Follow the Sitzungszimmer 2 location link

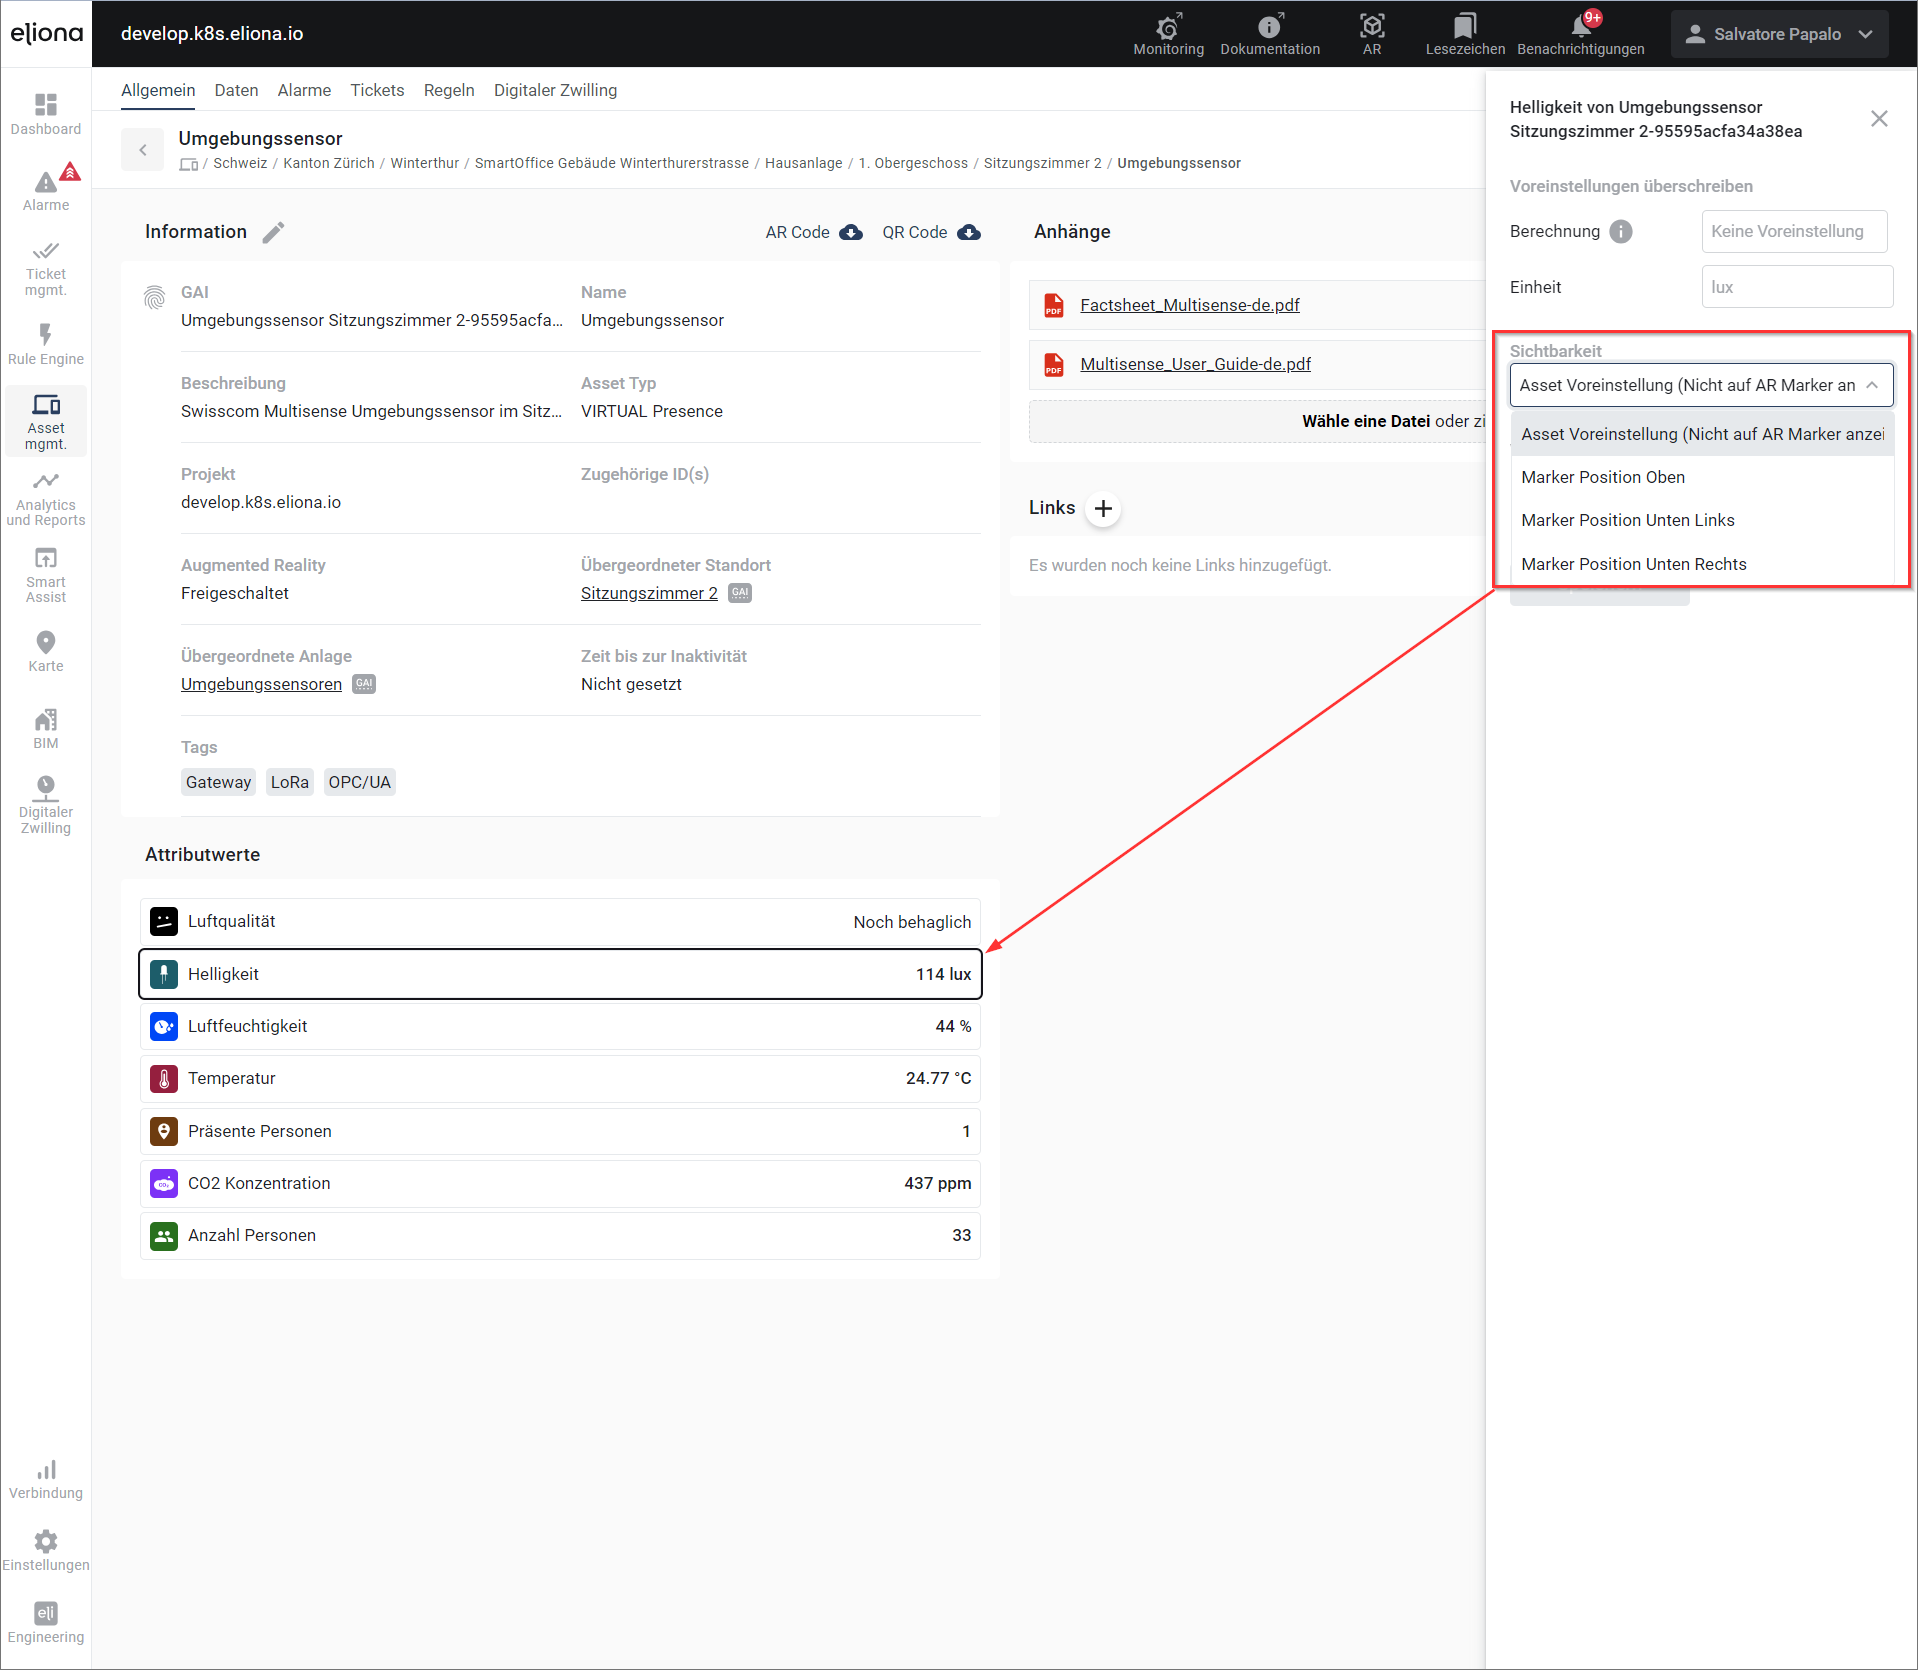click(x=649, y=593)
